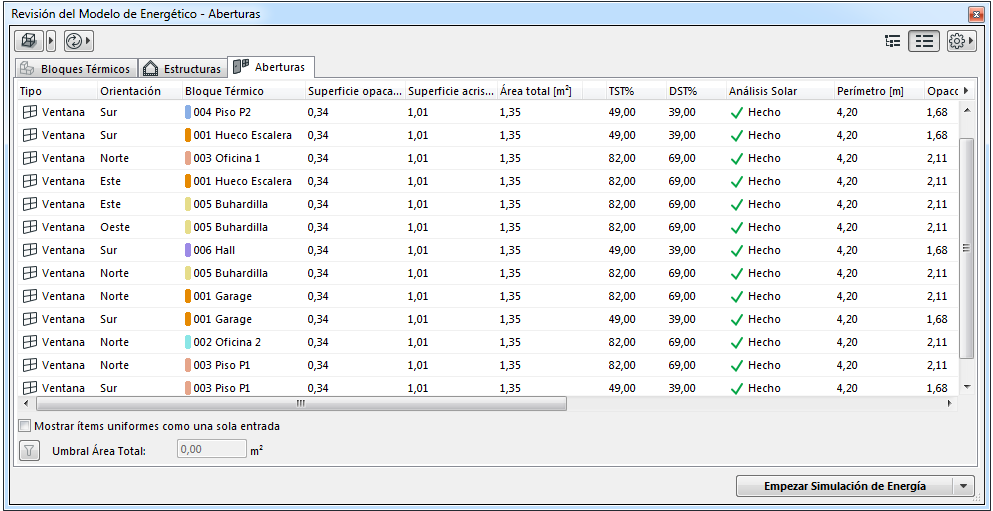
Task: Open dropdown beside Empezar Simulación button
Action: coord(963,486)
